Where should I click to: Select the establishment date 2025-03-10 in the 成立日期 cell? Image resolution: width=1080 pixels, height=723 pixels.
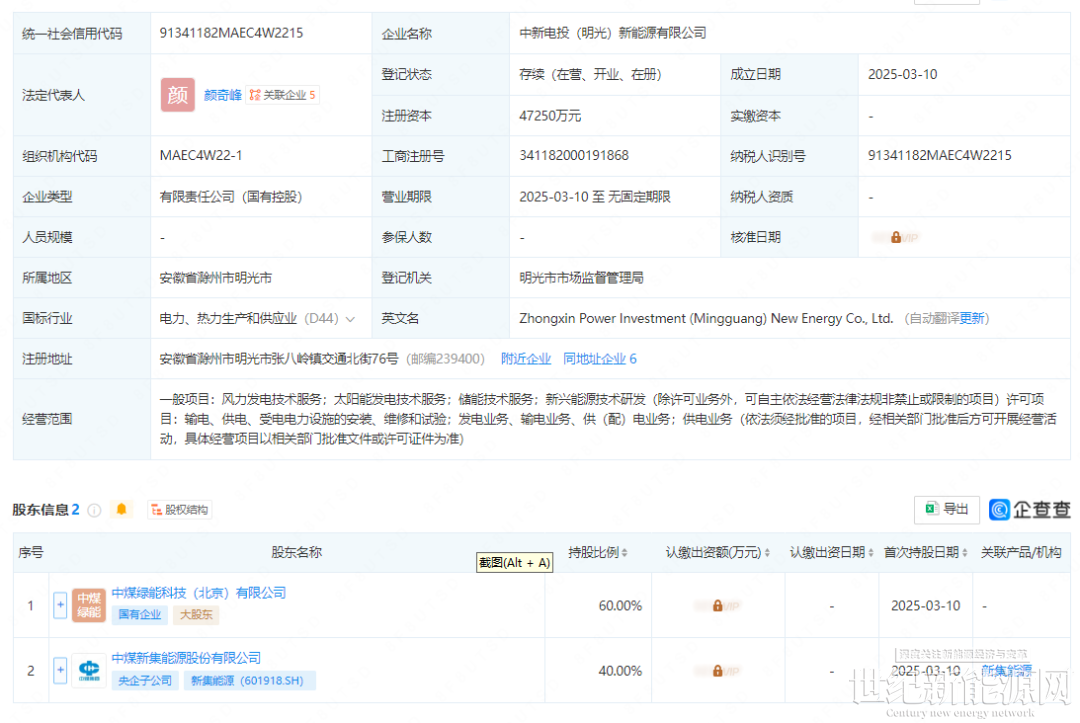coord(902,74)
